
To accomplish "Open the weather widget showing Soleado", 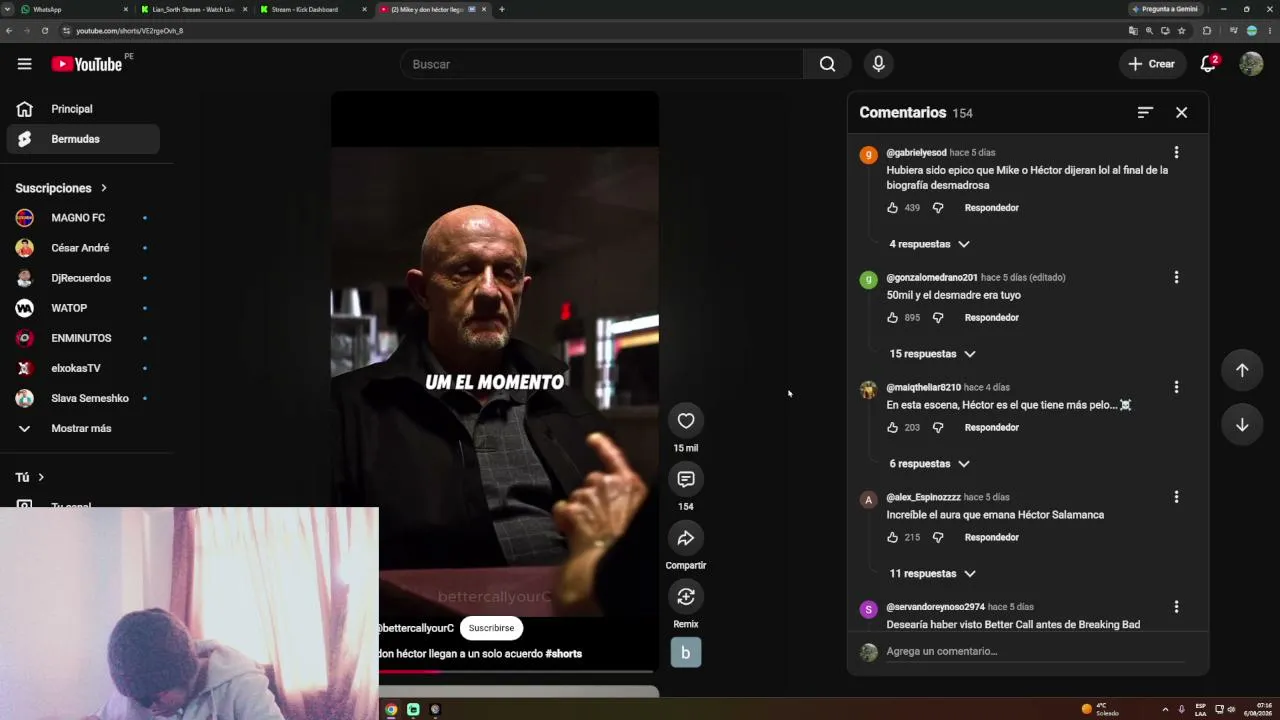I will (1100, 709).
